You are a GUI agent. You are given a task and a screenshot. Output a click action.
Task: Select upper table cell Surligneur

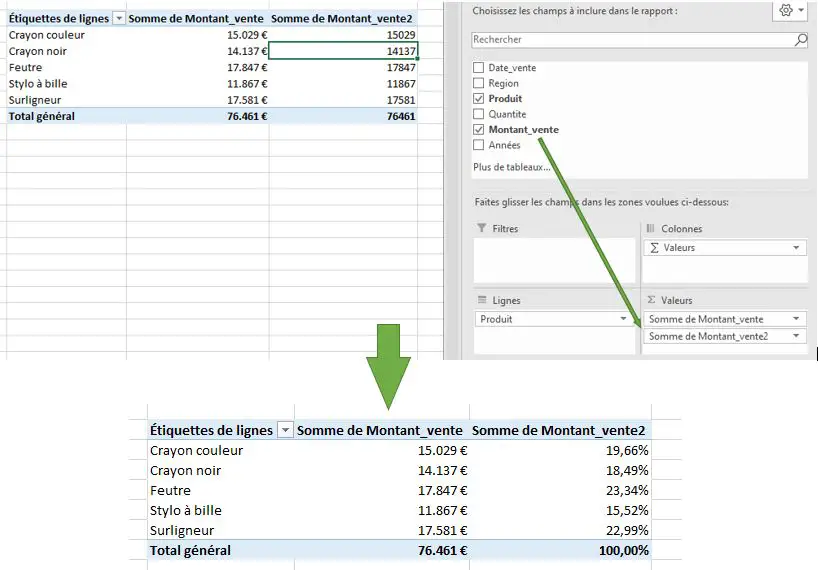pos(66,100)
